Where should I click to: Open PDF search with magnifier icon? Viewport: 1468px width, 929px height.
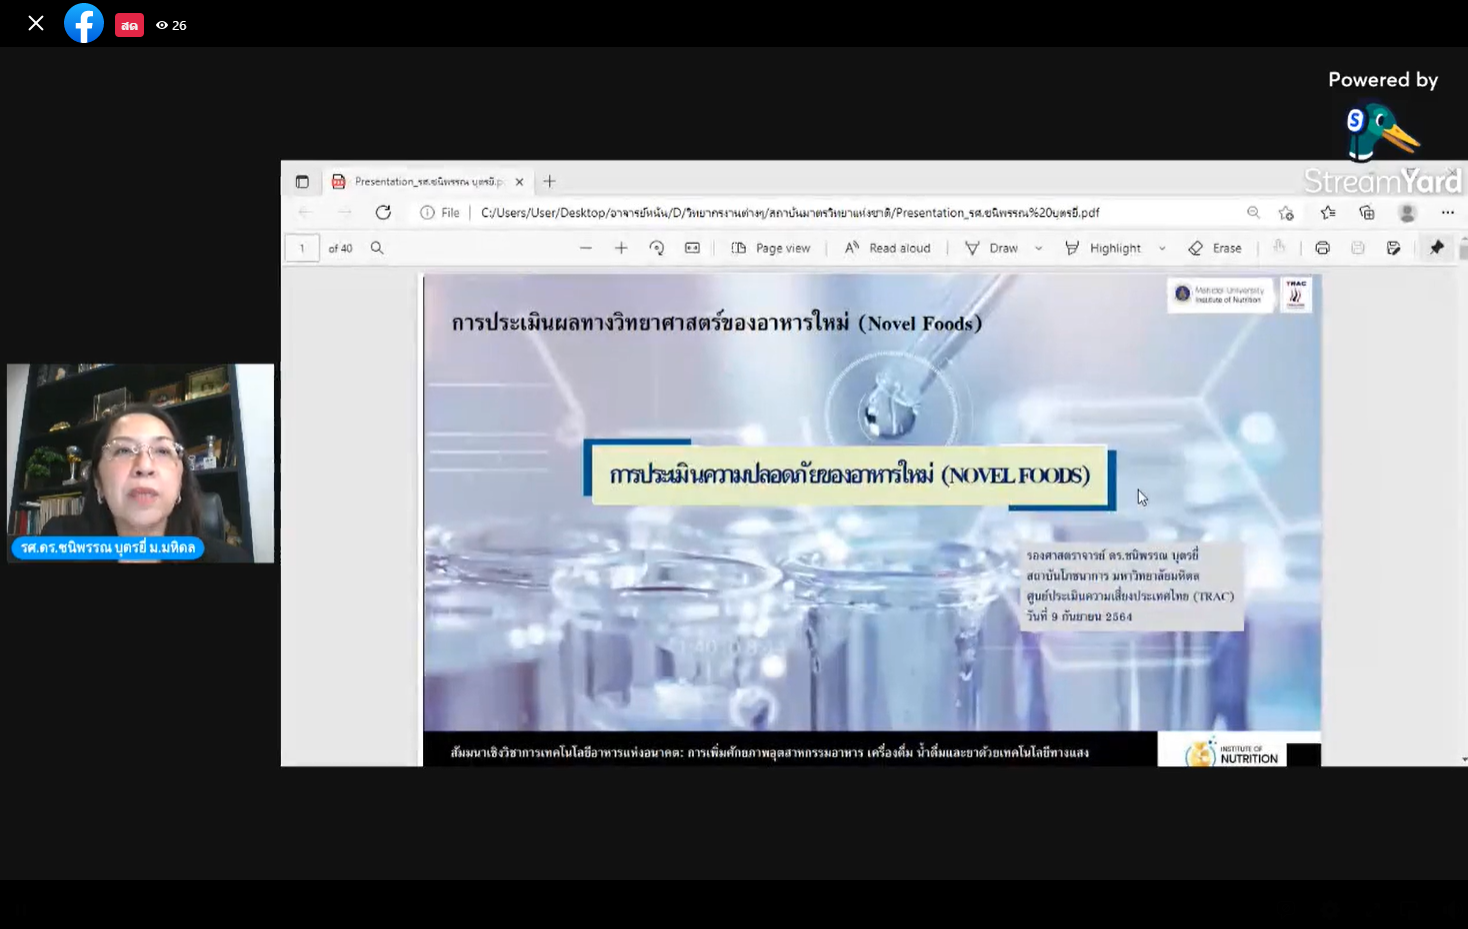[x=377, y=248]
